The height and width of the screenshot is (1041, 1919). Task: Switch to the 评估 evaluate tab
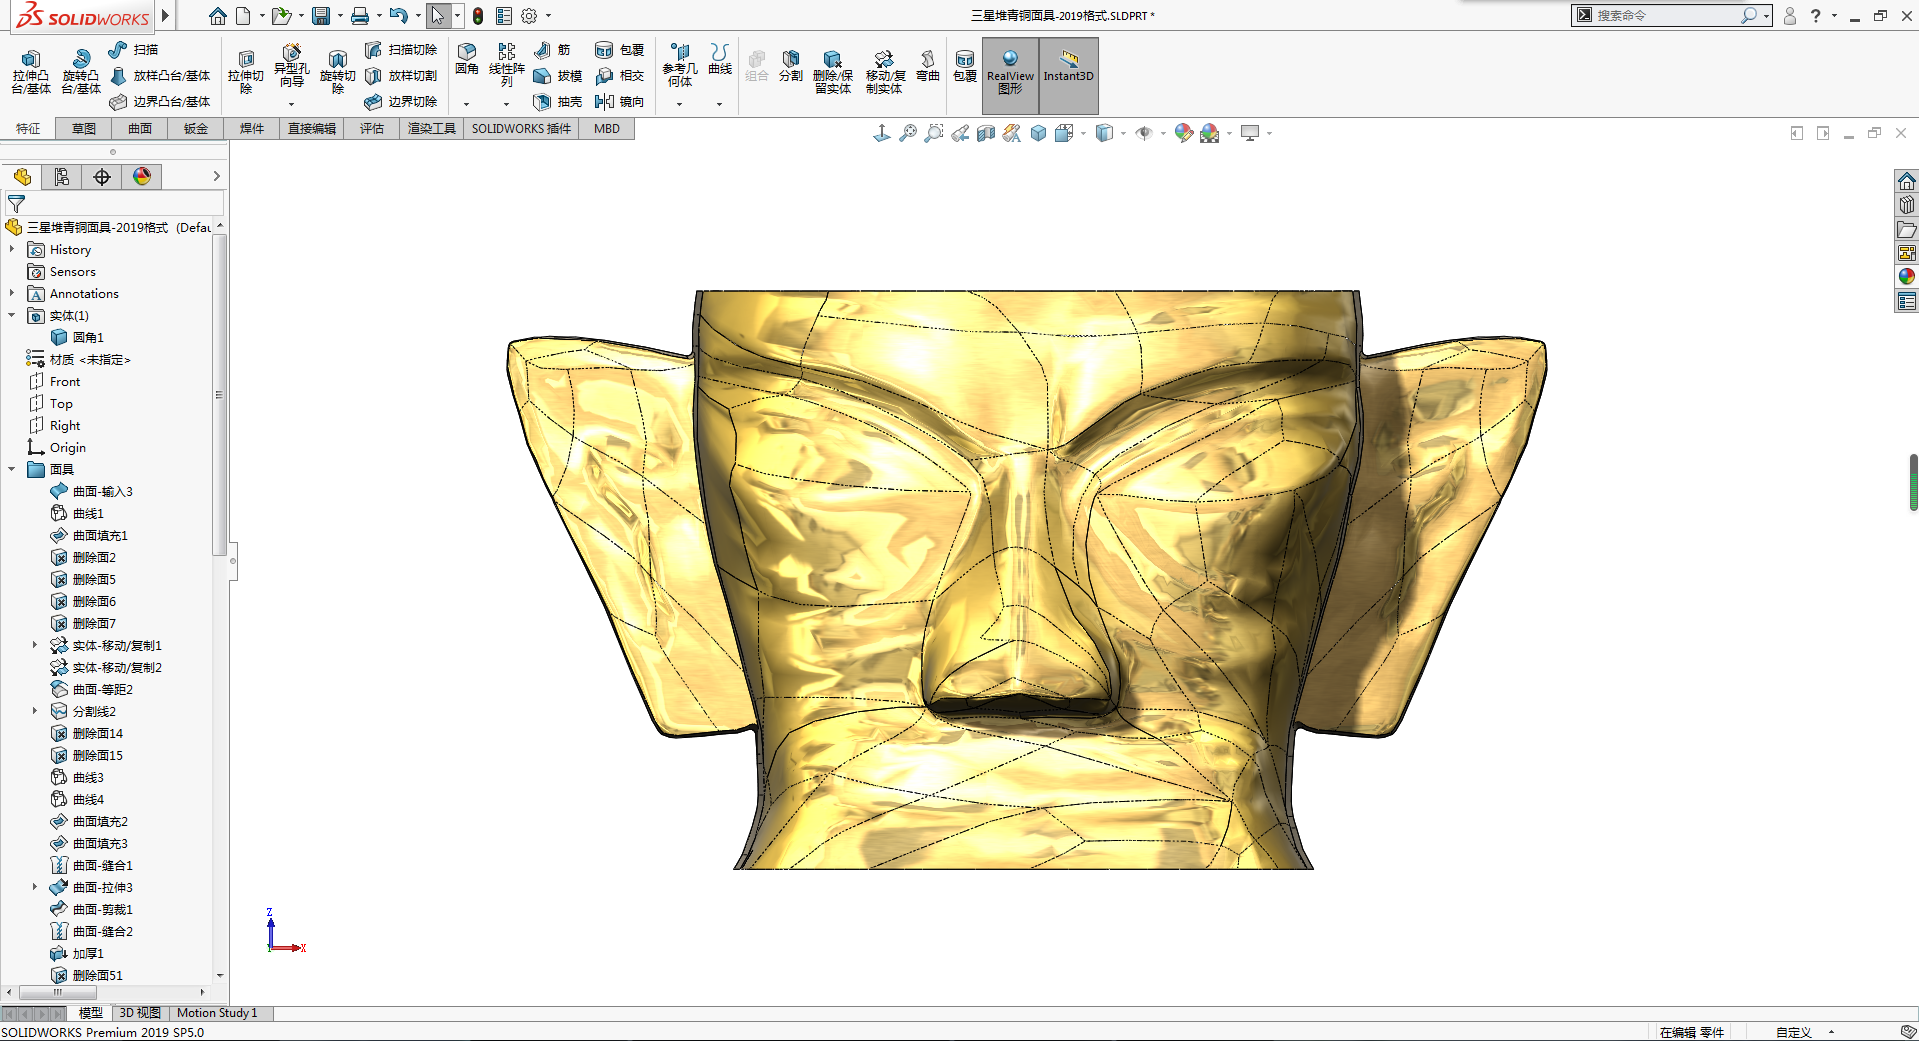click(x=372, y=128)
